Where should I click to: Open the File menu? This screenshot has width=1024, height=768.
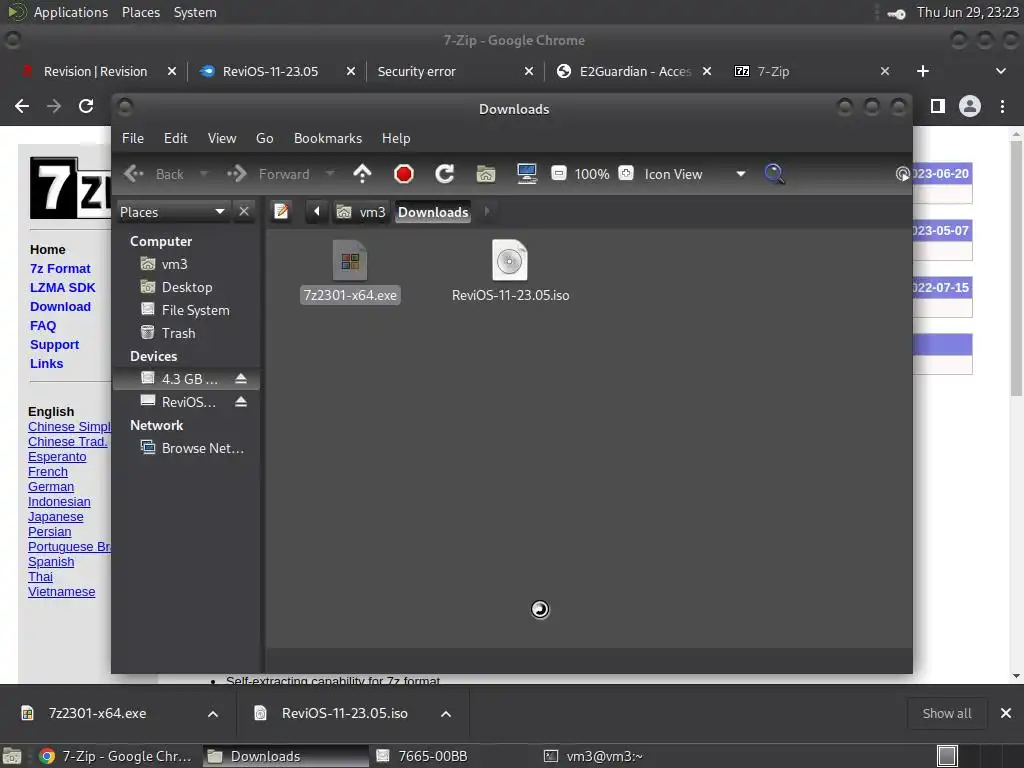(x=133, y=138)
